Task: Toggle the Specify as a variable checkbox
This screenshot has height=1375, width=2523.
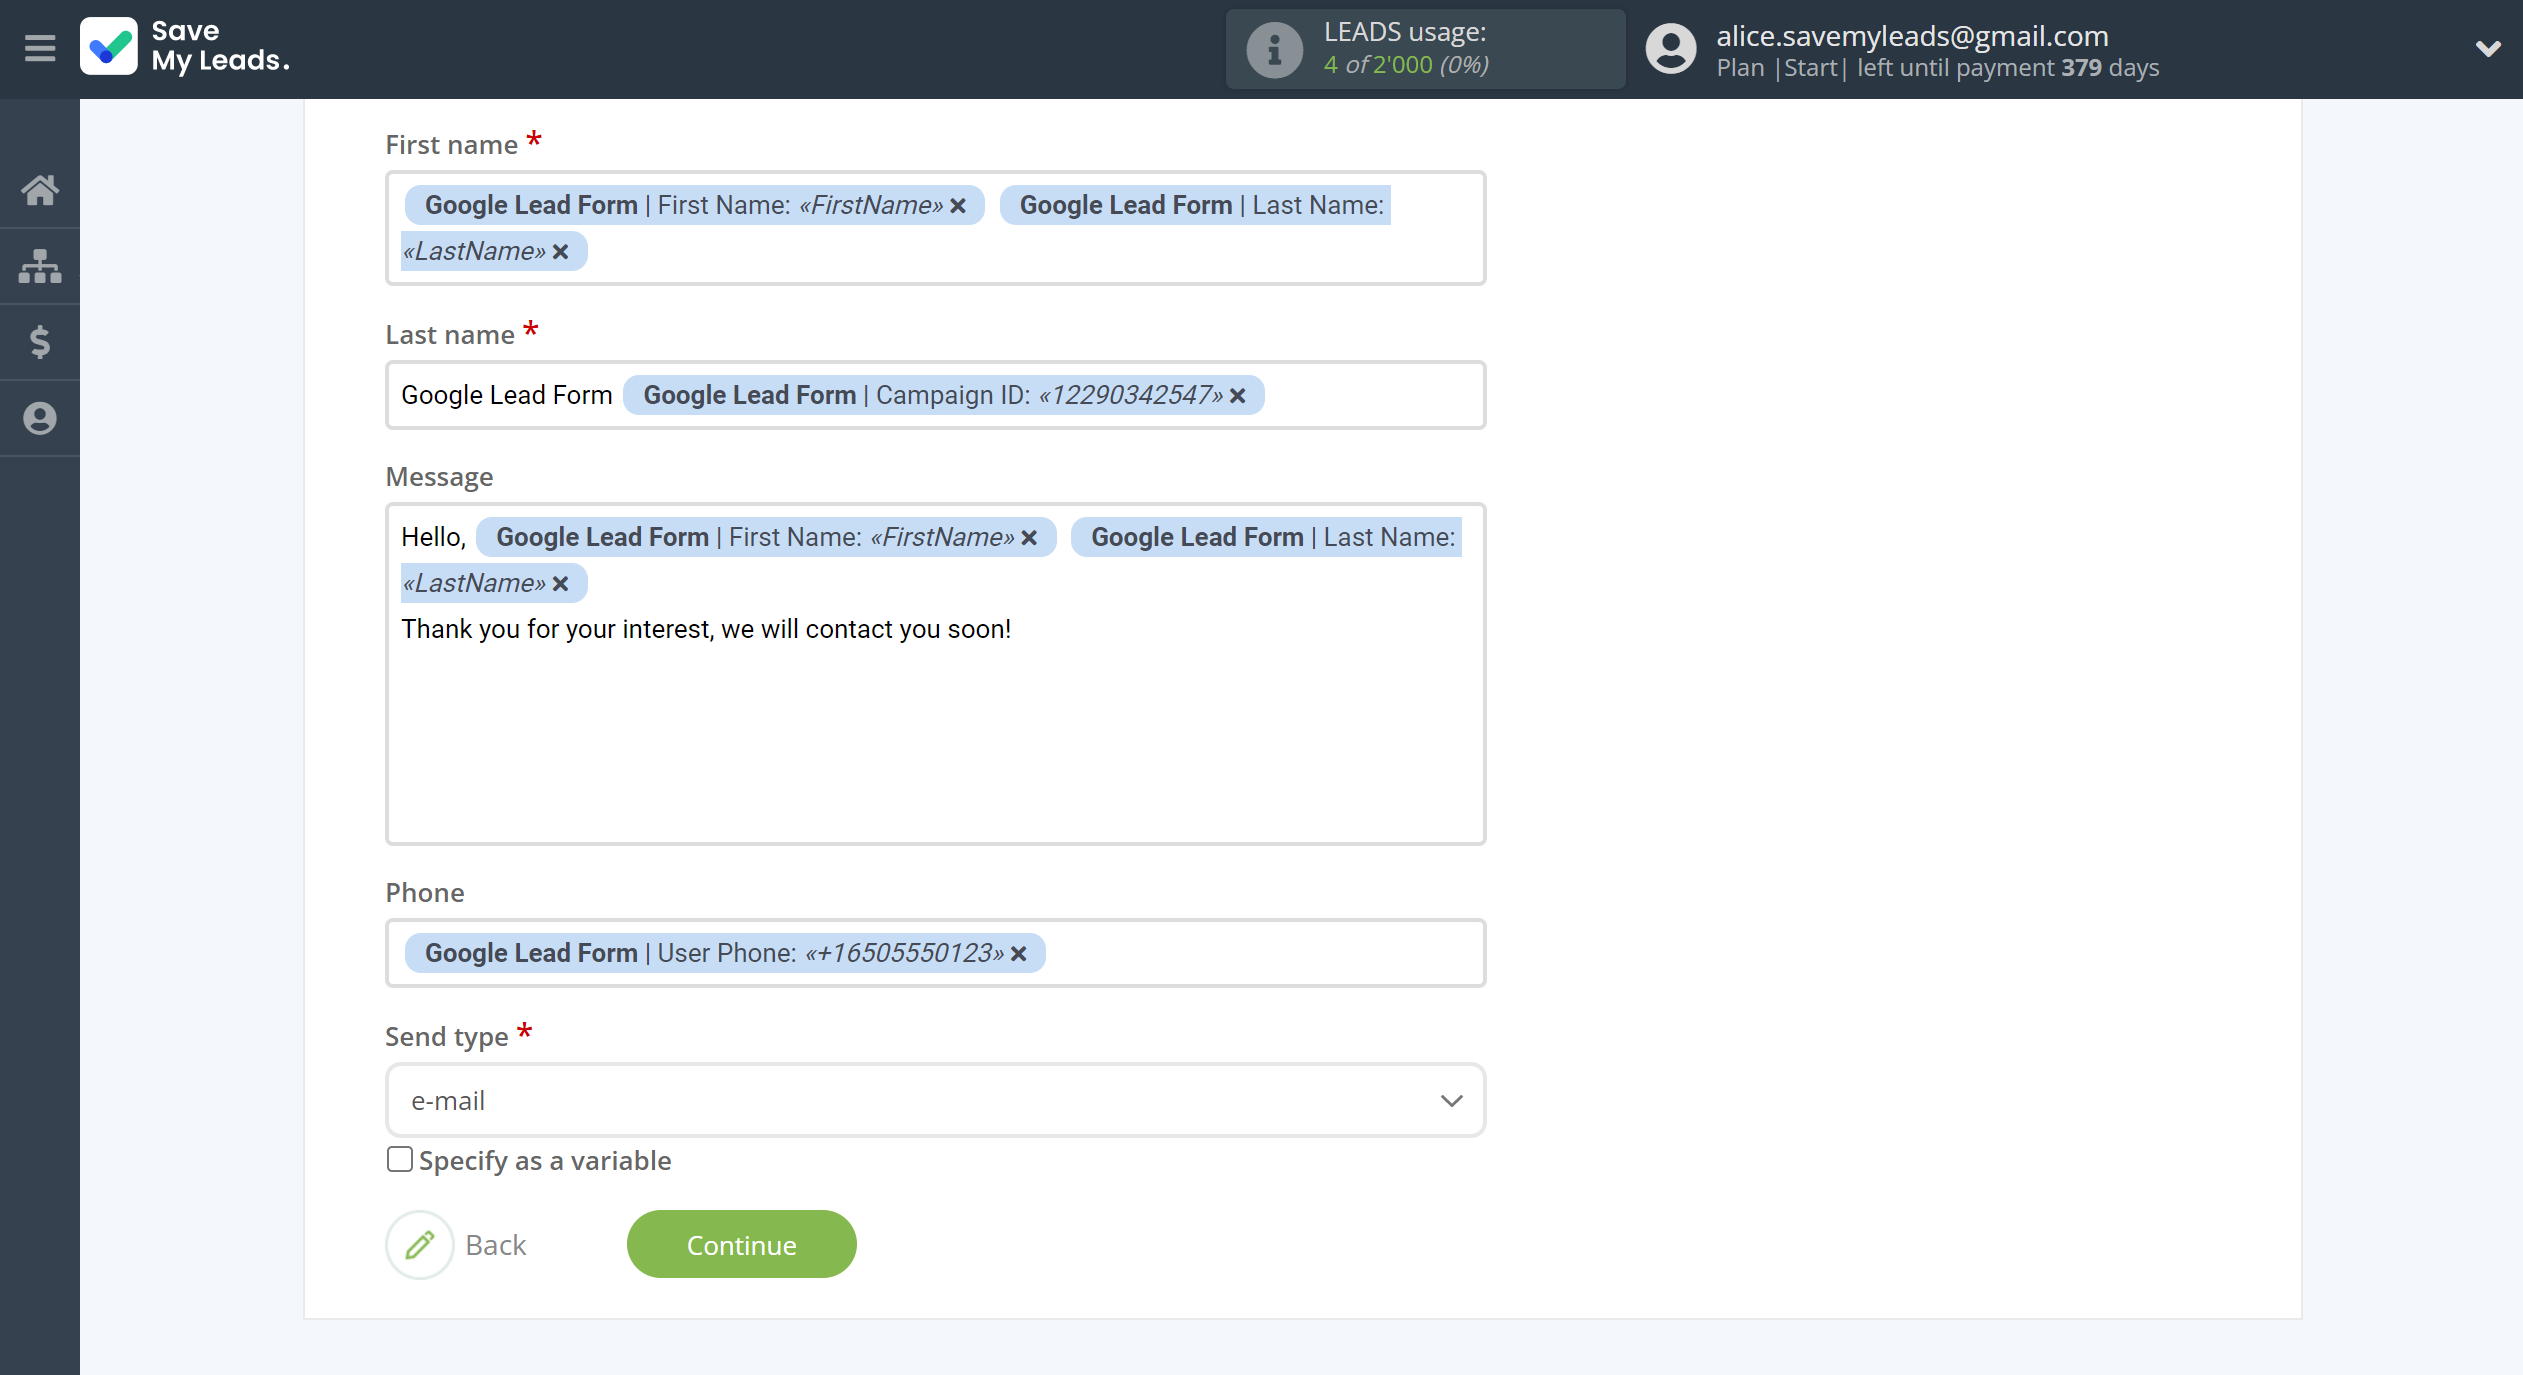Action: point(398,1160)
